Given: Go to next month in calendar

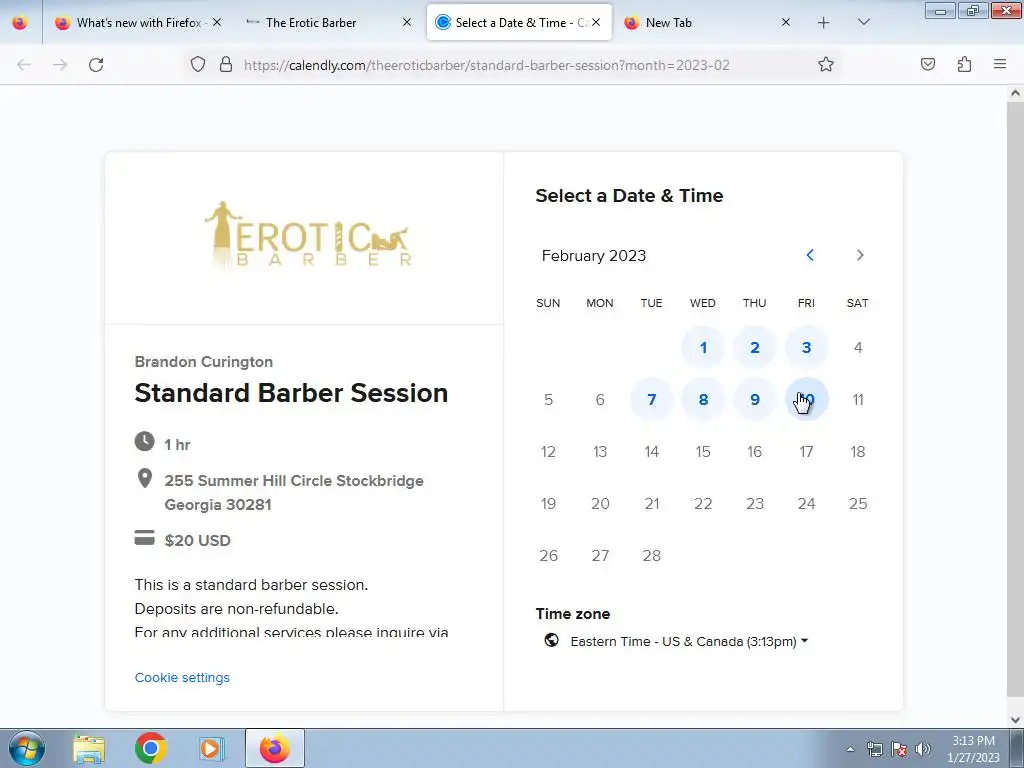Looking at the screenshot, I should coord(859,255).
